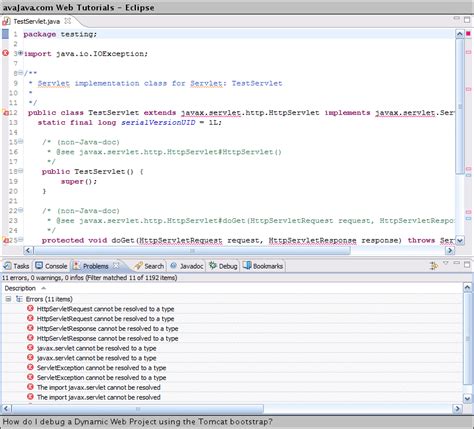Image resolution: width=474 pixels, height=429 pixels.
Task: Minimize the bottom Problems panel
Action: pos(456,263)
